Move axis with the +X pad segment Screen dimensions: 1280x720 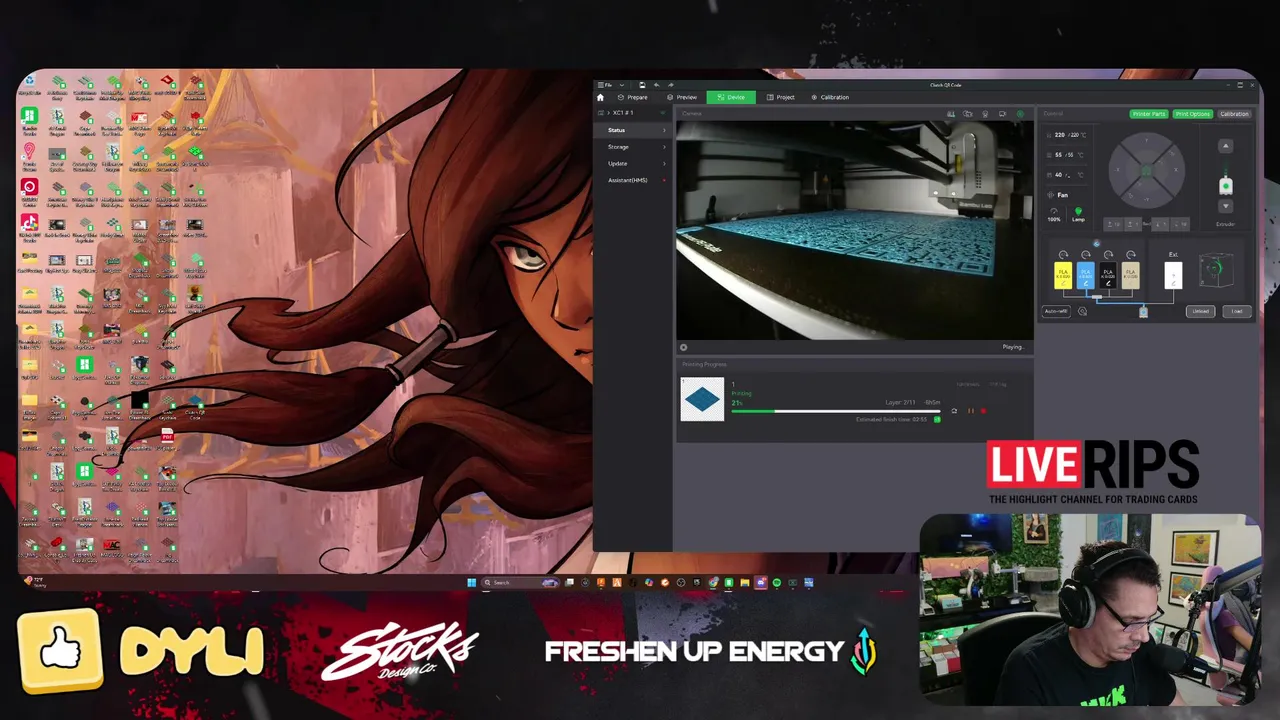pyautogui.click(x=1176, y=170)
